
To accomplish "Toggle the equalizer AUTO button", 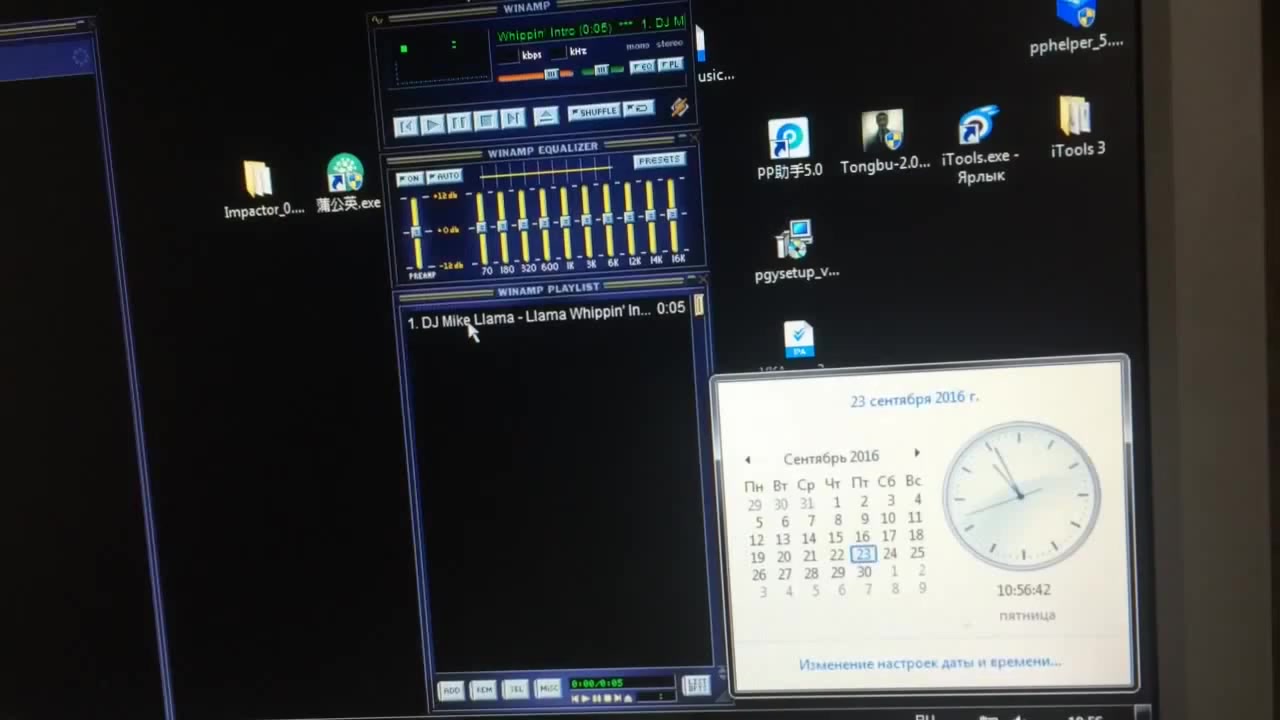I will point(445,177).
